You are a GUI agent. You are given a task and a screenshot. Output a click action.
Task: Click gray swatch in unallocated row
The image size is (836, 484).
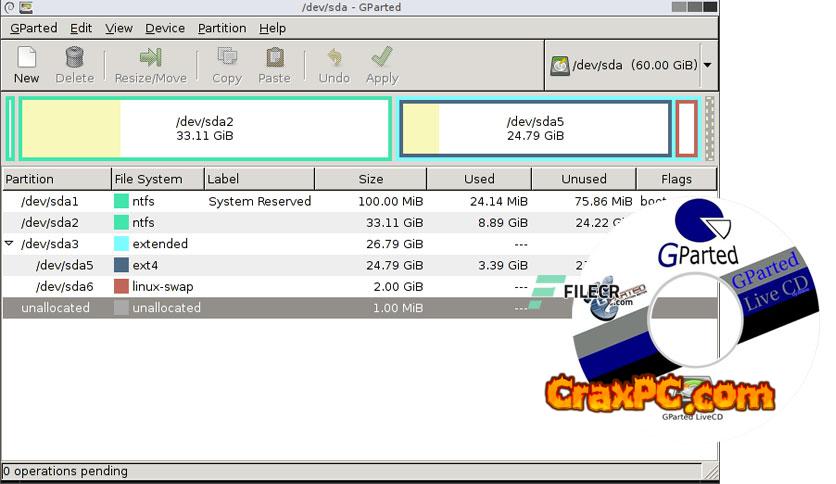click(x=121, y=308)
